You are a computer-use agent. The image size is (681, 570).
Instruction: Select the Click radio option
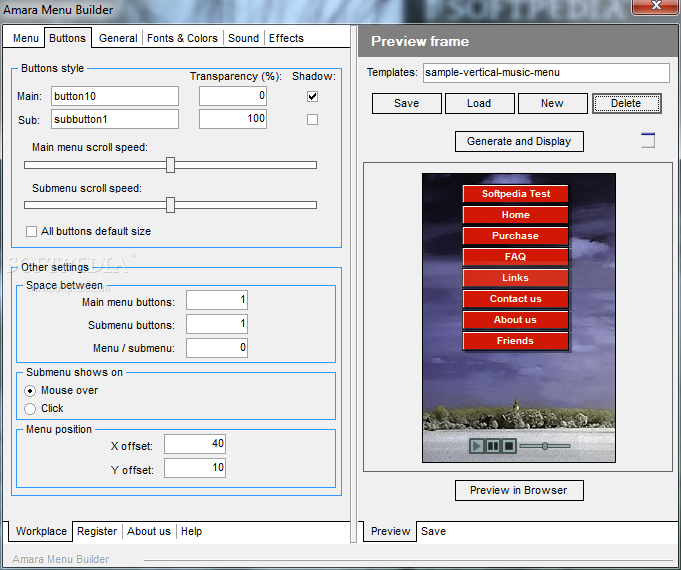pos(30,409)
